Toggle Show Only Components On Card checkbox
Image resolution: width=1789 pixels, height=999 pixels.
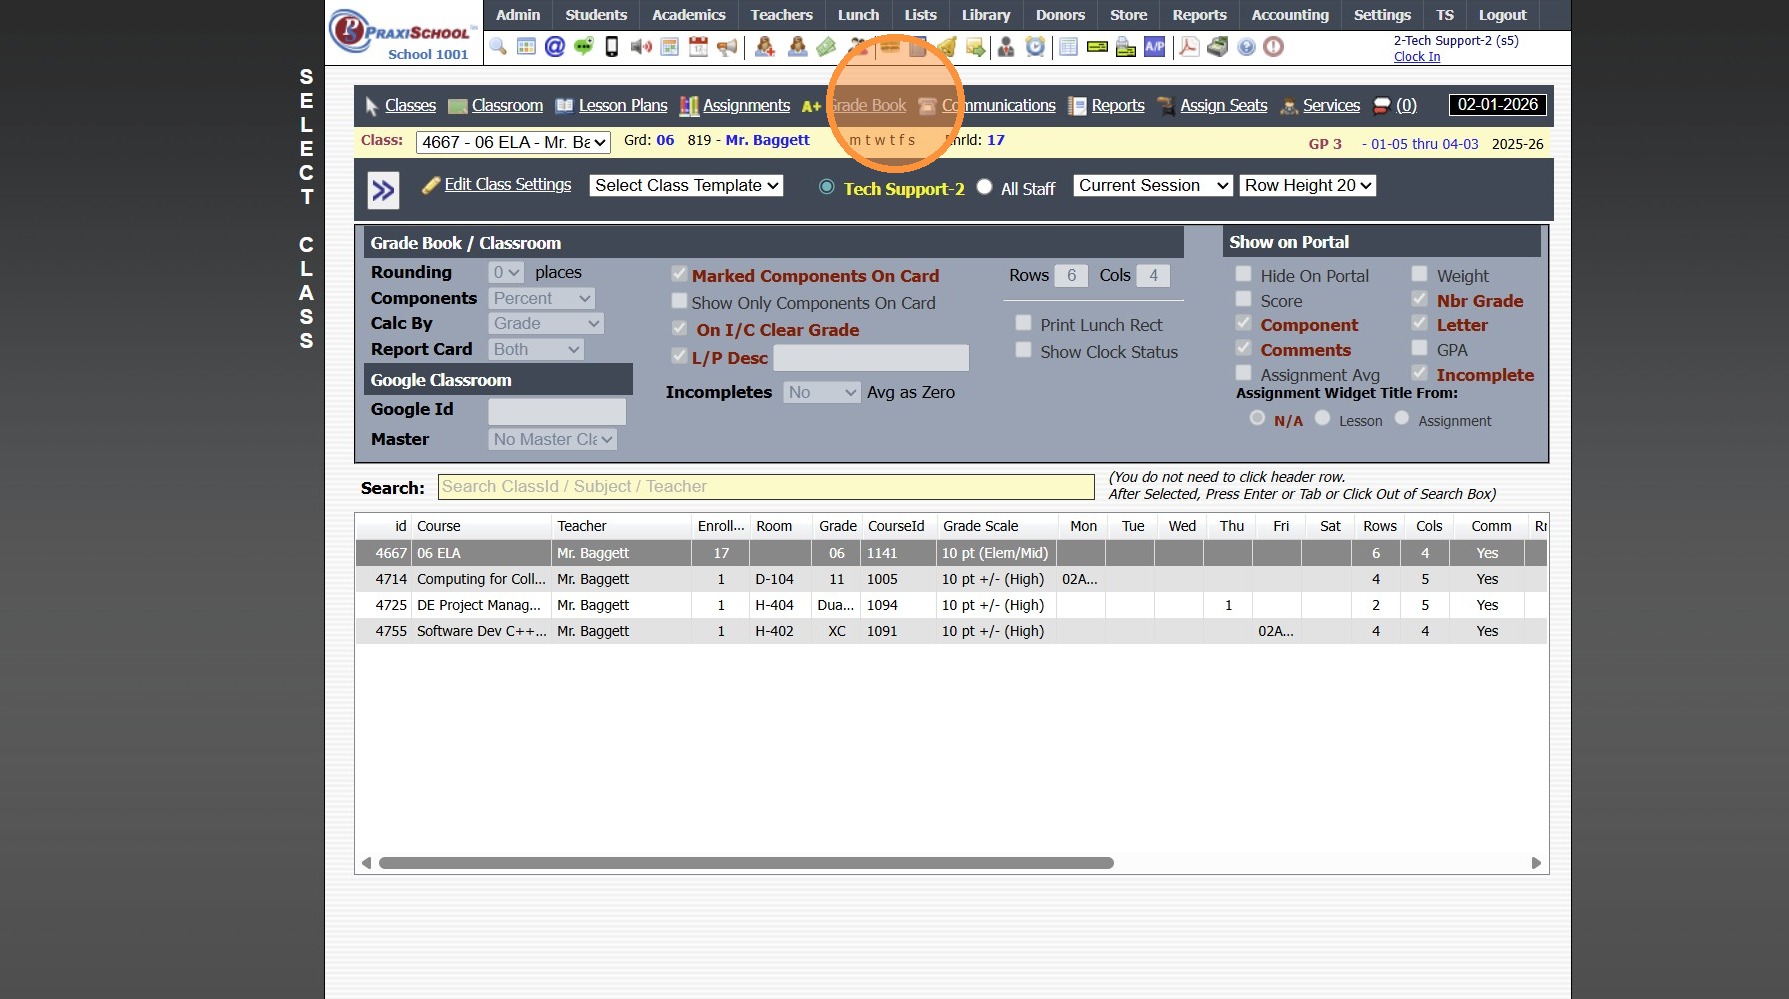[x=679, y=301]
